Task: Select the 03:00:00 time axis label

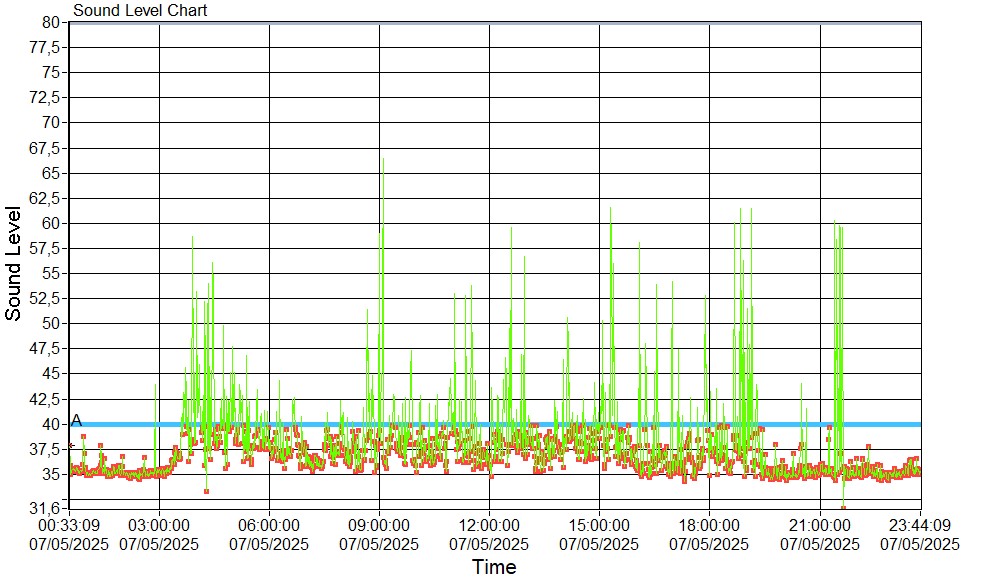Action: click(x=159, y=524)
